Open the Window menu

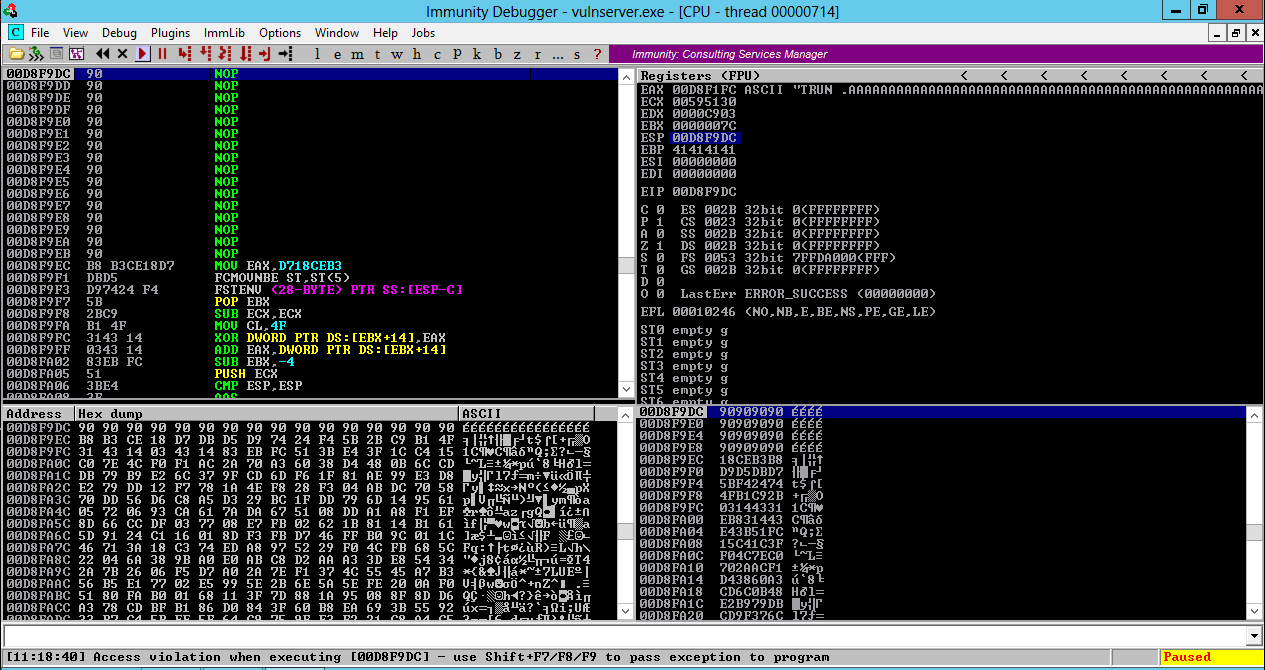point(337,33)
